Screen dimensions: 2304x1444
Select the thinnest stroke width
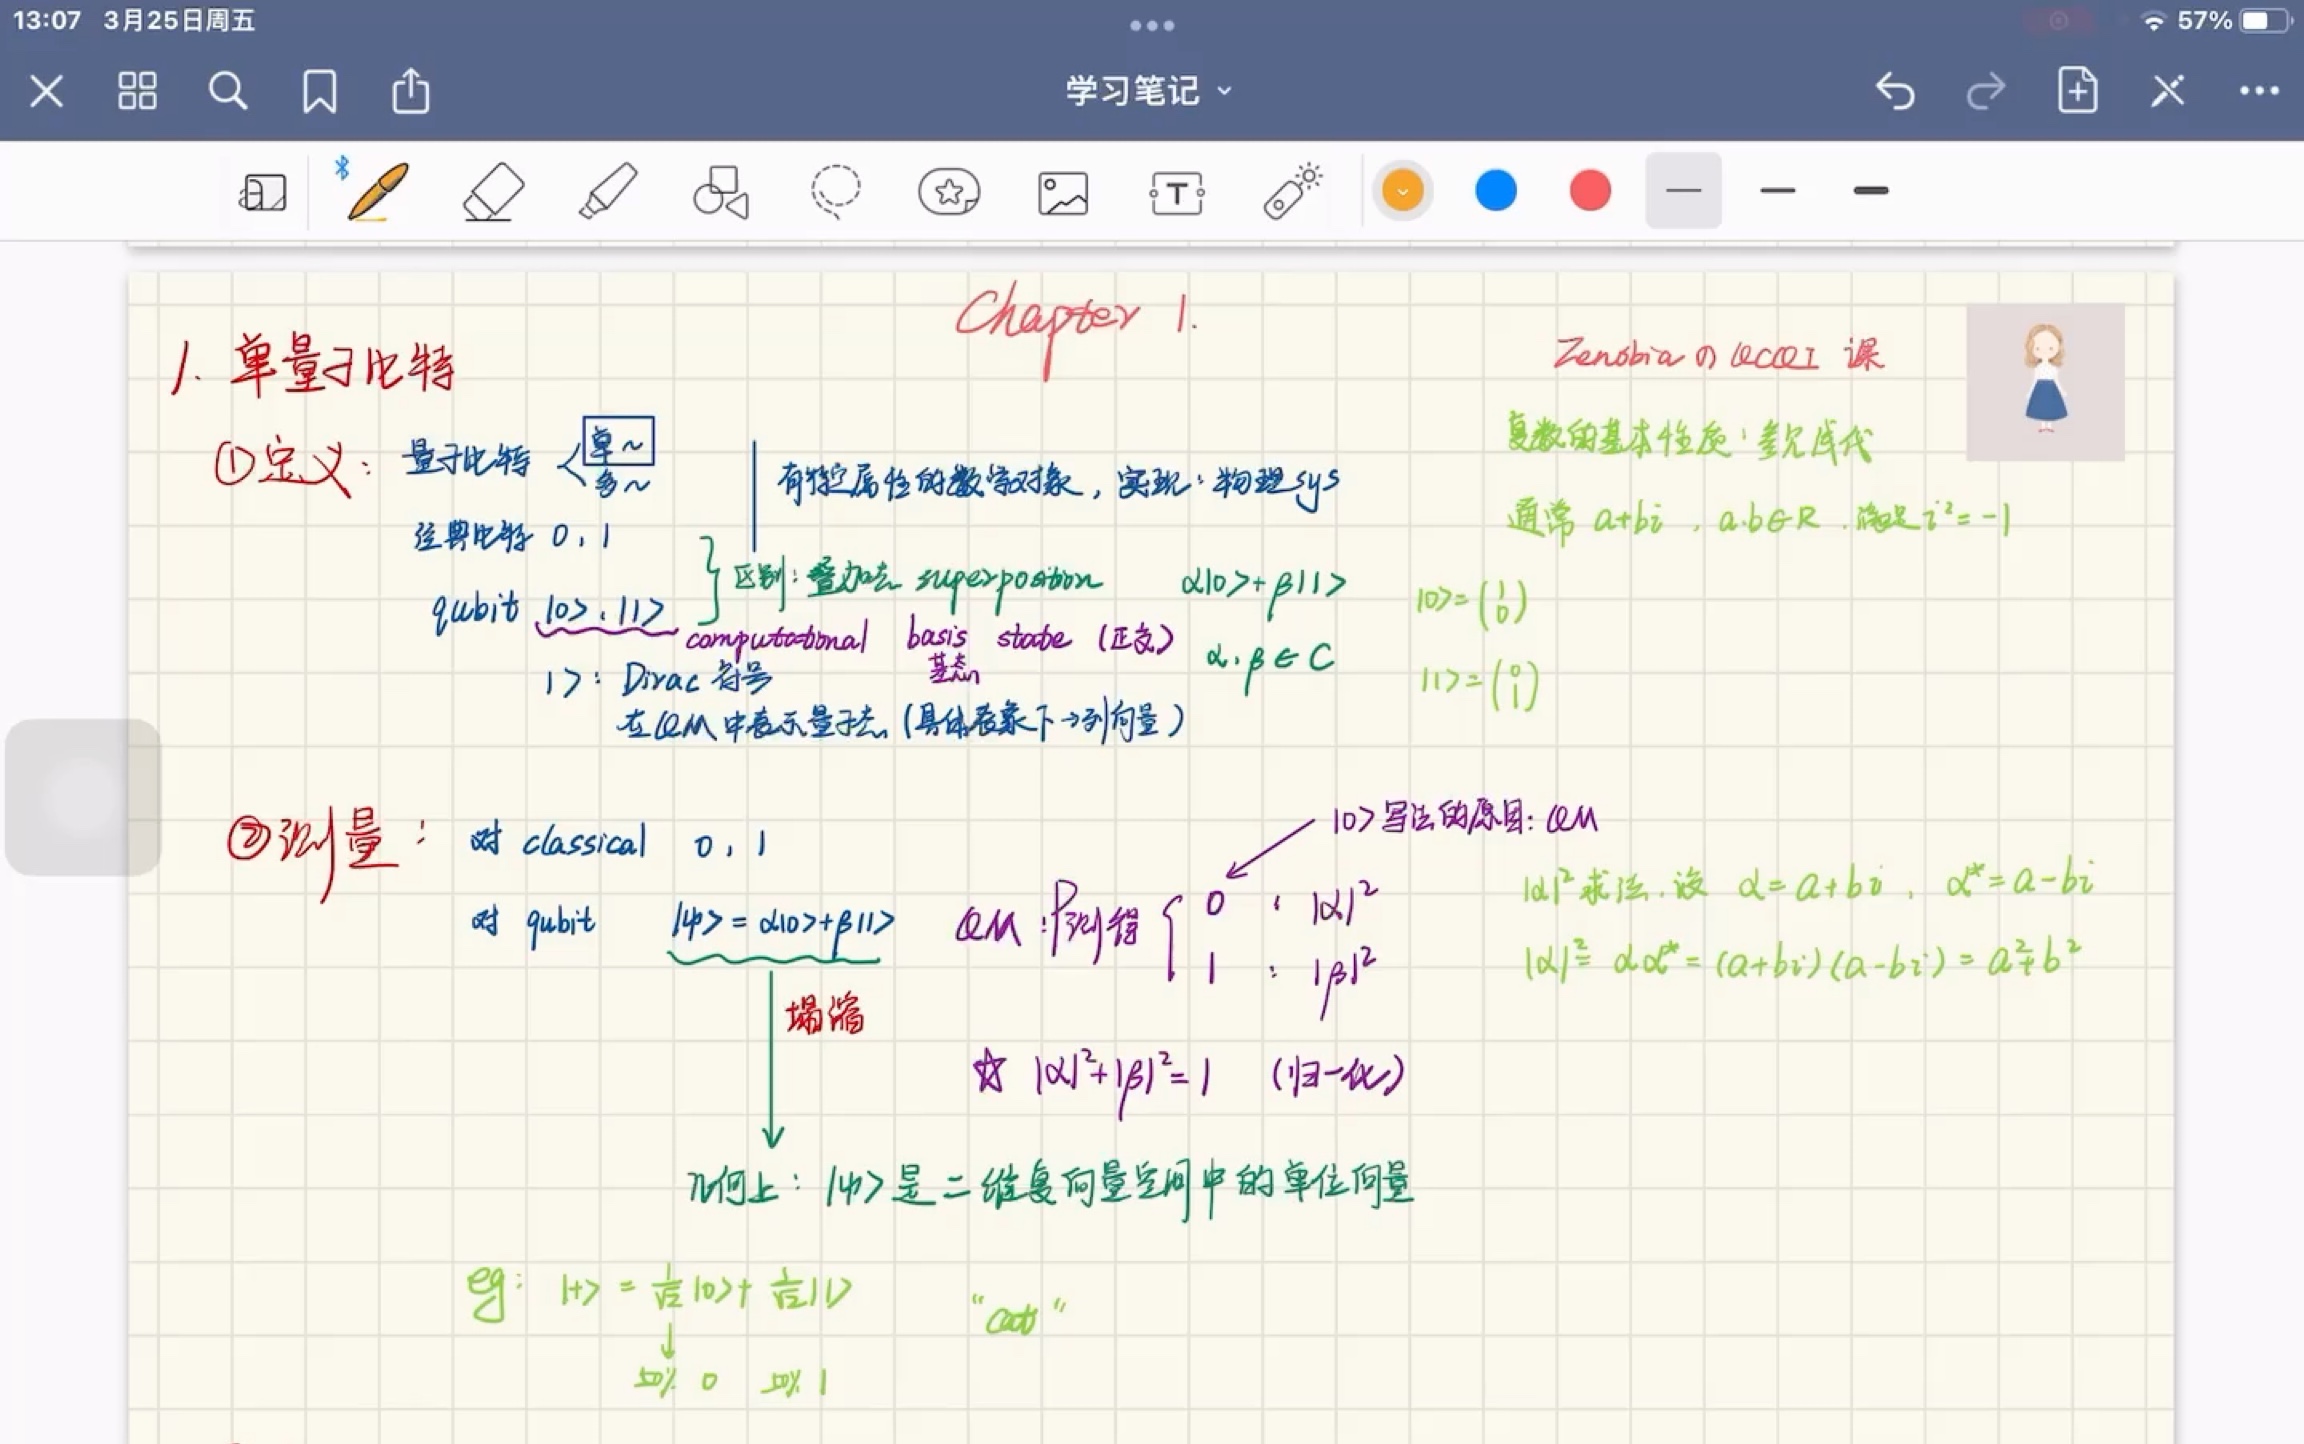[x=1684, y=190]
